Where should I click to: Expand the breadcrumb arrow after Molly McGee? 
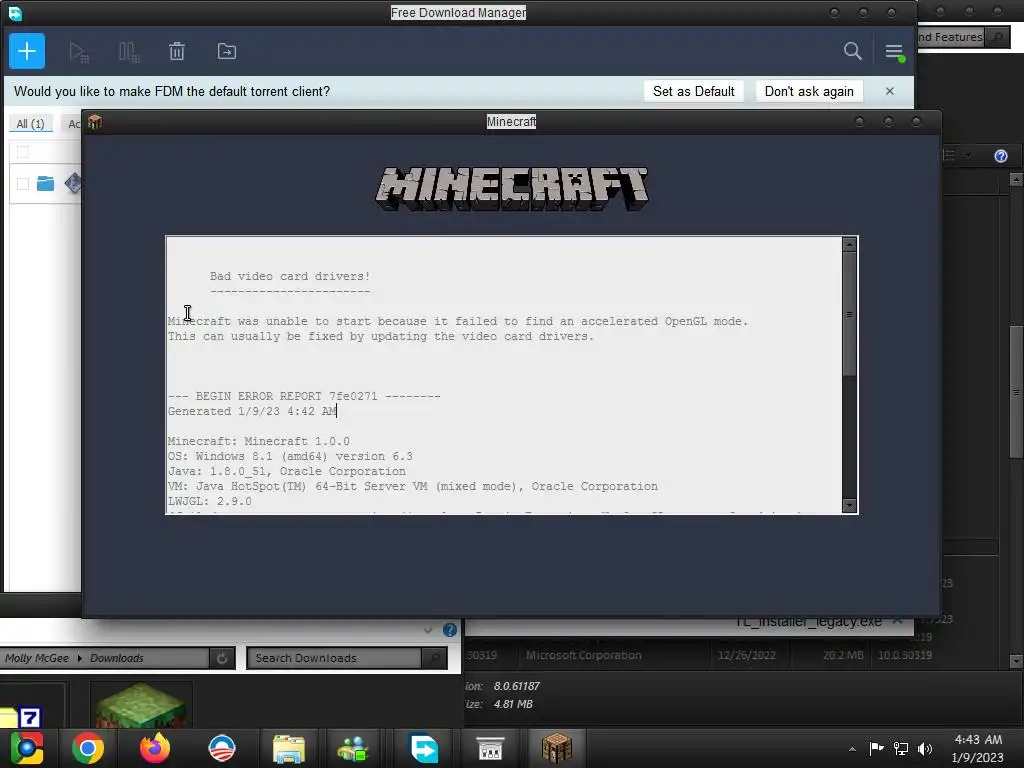click(x=80, y=658)
